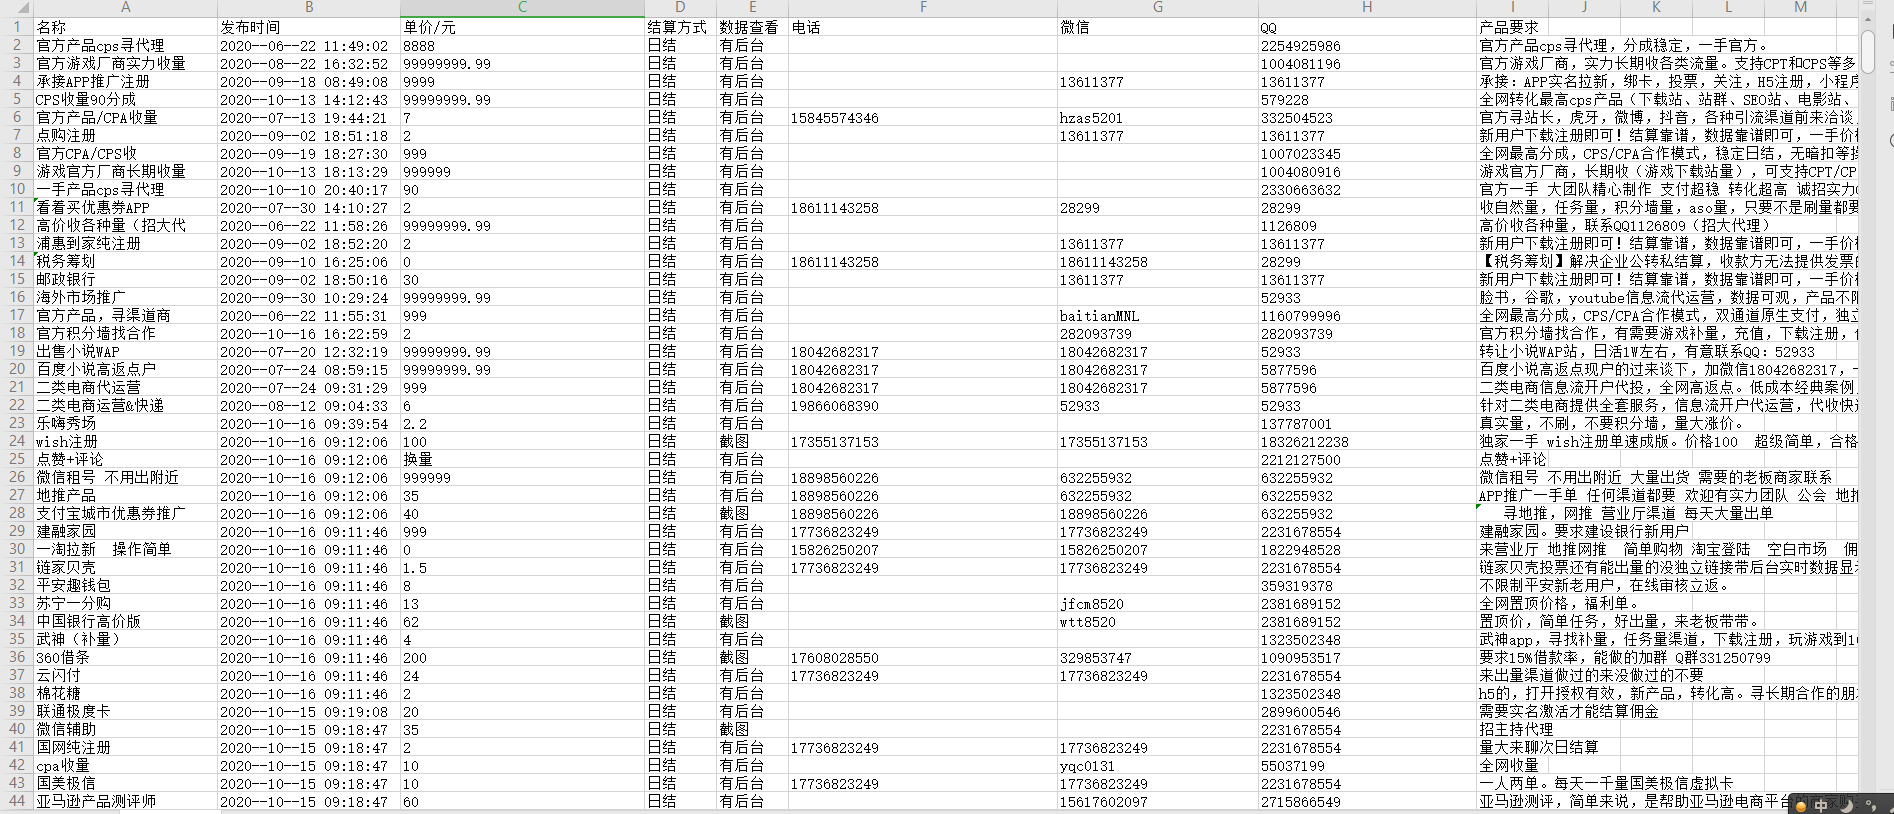Click cell 支付宝城市优惠券推广

[x=125, y=513]
